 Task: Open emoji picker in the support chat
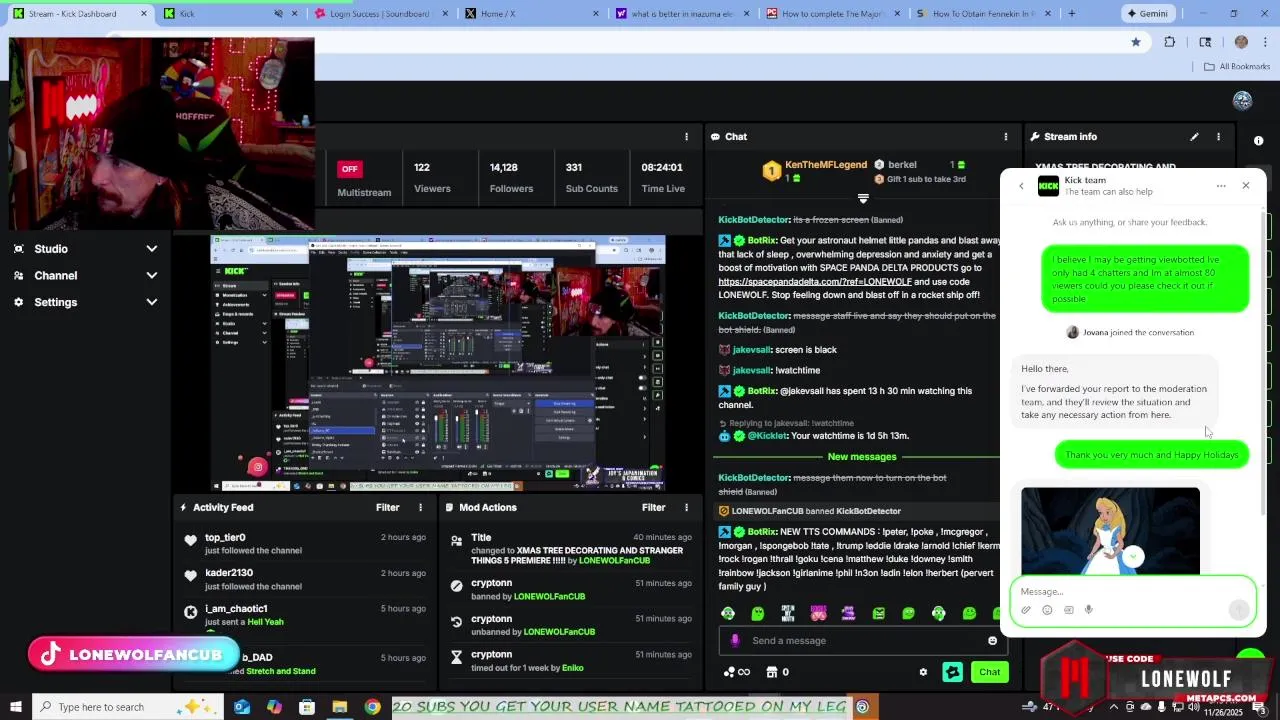1047,610
